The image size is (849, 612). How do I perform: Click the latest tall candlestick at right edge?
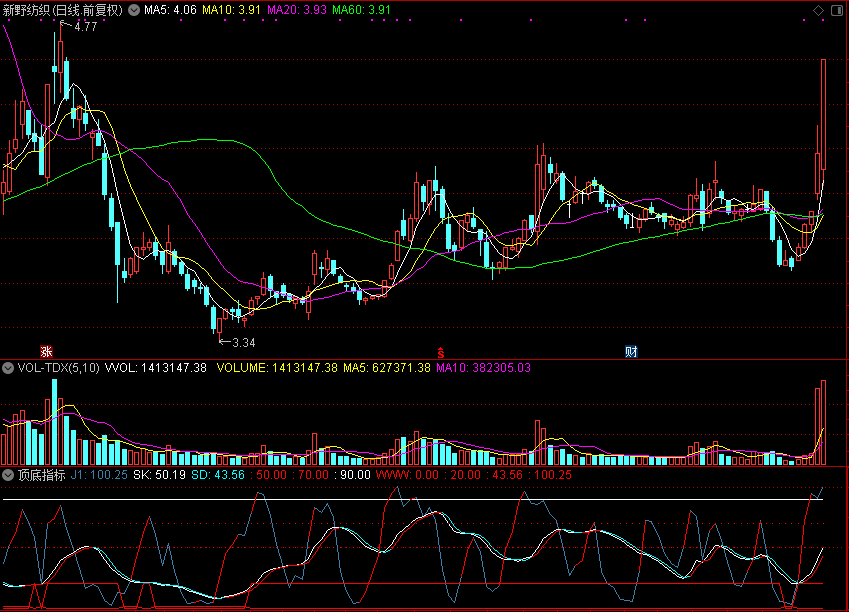(x=823, y=120)
